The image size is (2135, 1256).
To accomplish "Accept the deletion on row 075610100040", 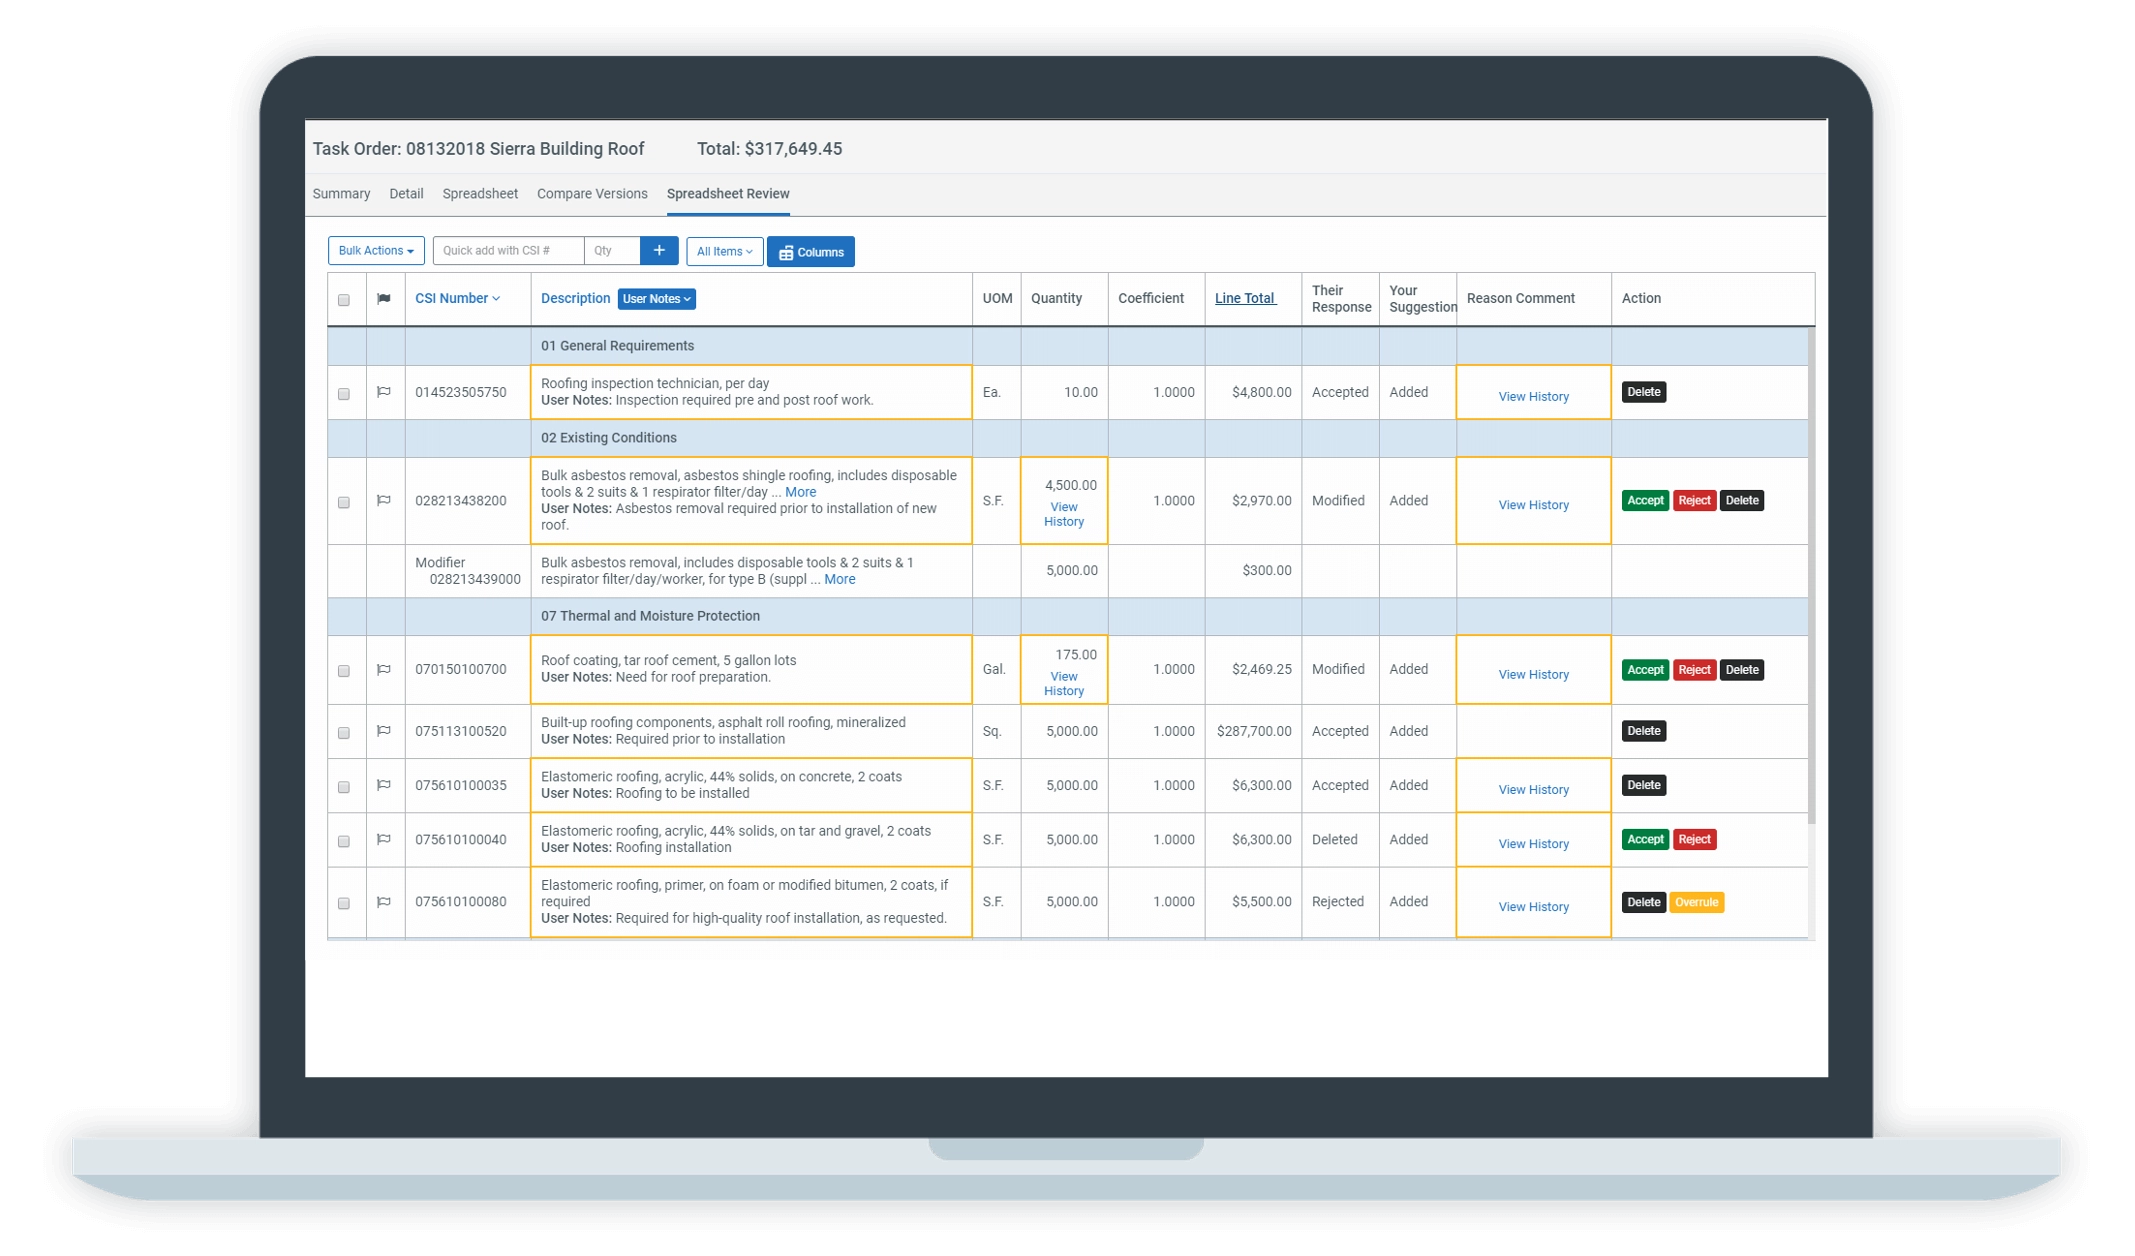I will click(1645, 840).
